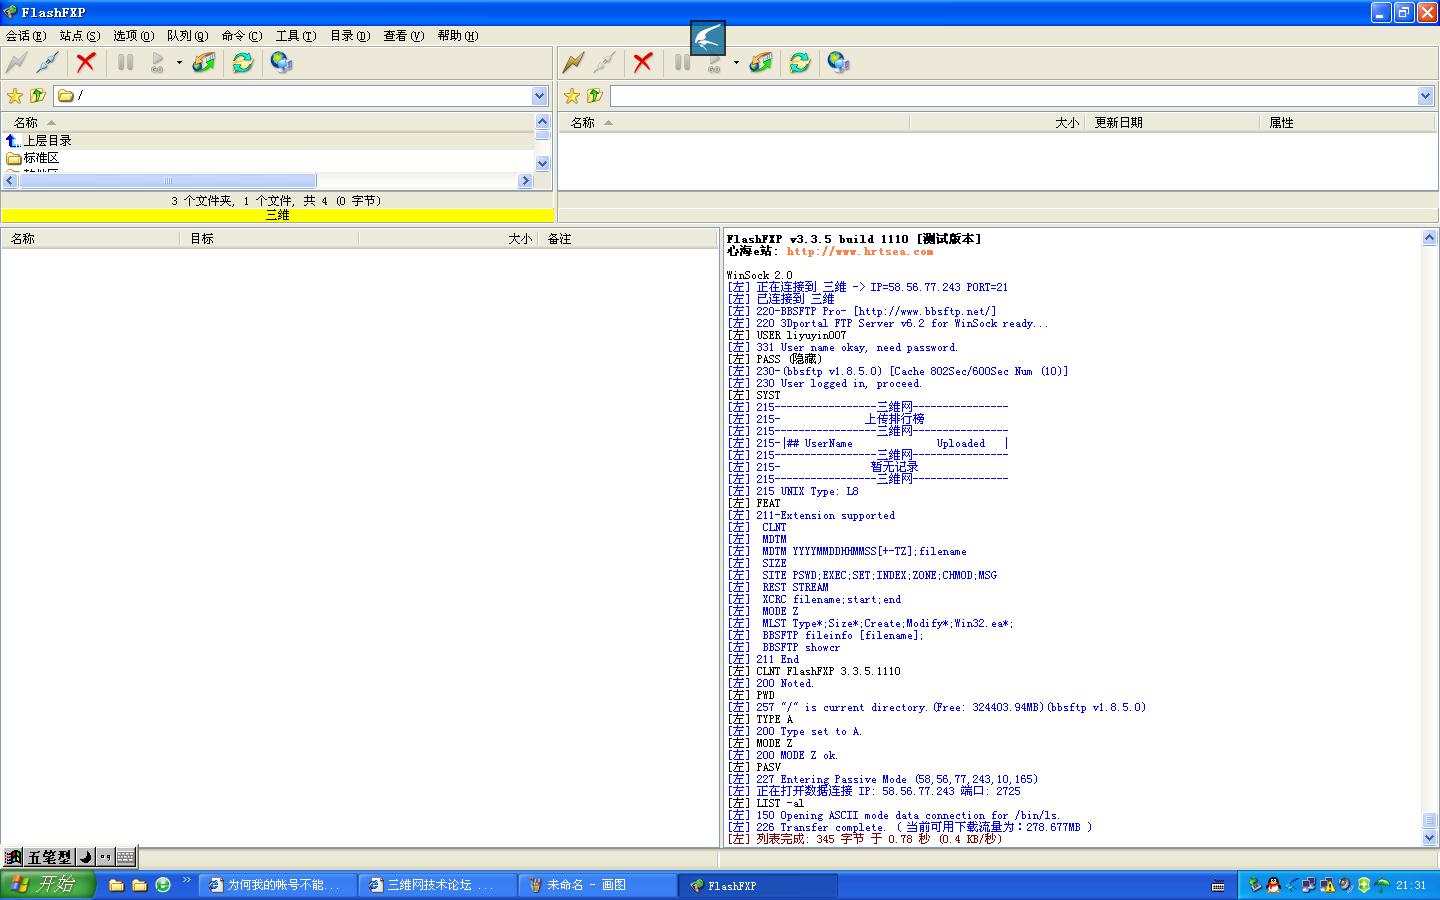Click the right pane pause icon

click(682, 63)
